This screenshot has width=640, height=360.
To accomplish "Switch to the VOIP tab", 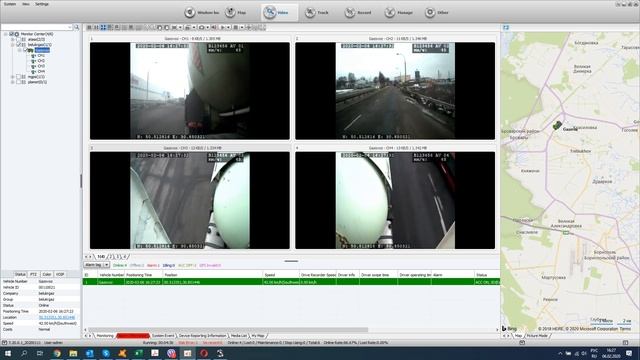I will [60, 274].
